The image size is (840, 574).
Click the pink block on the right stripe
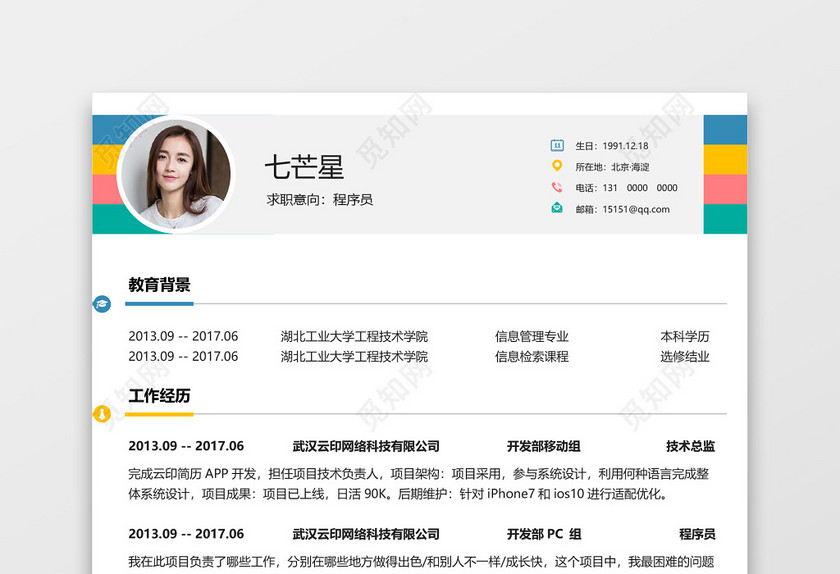point(725,189)
